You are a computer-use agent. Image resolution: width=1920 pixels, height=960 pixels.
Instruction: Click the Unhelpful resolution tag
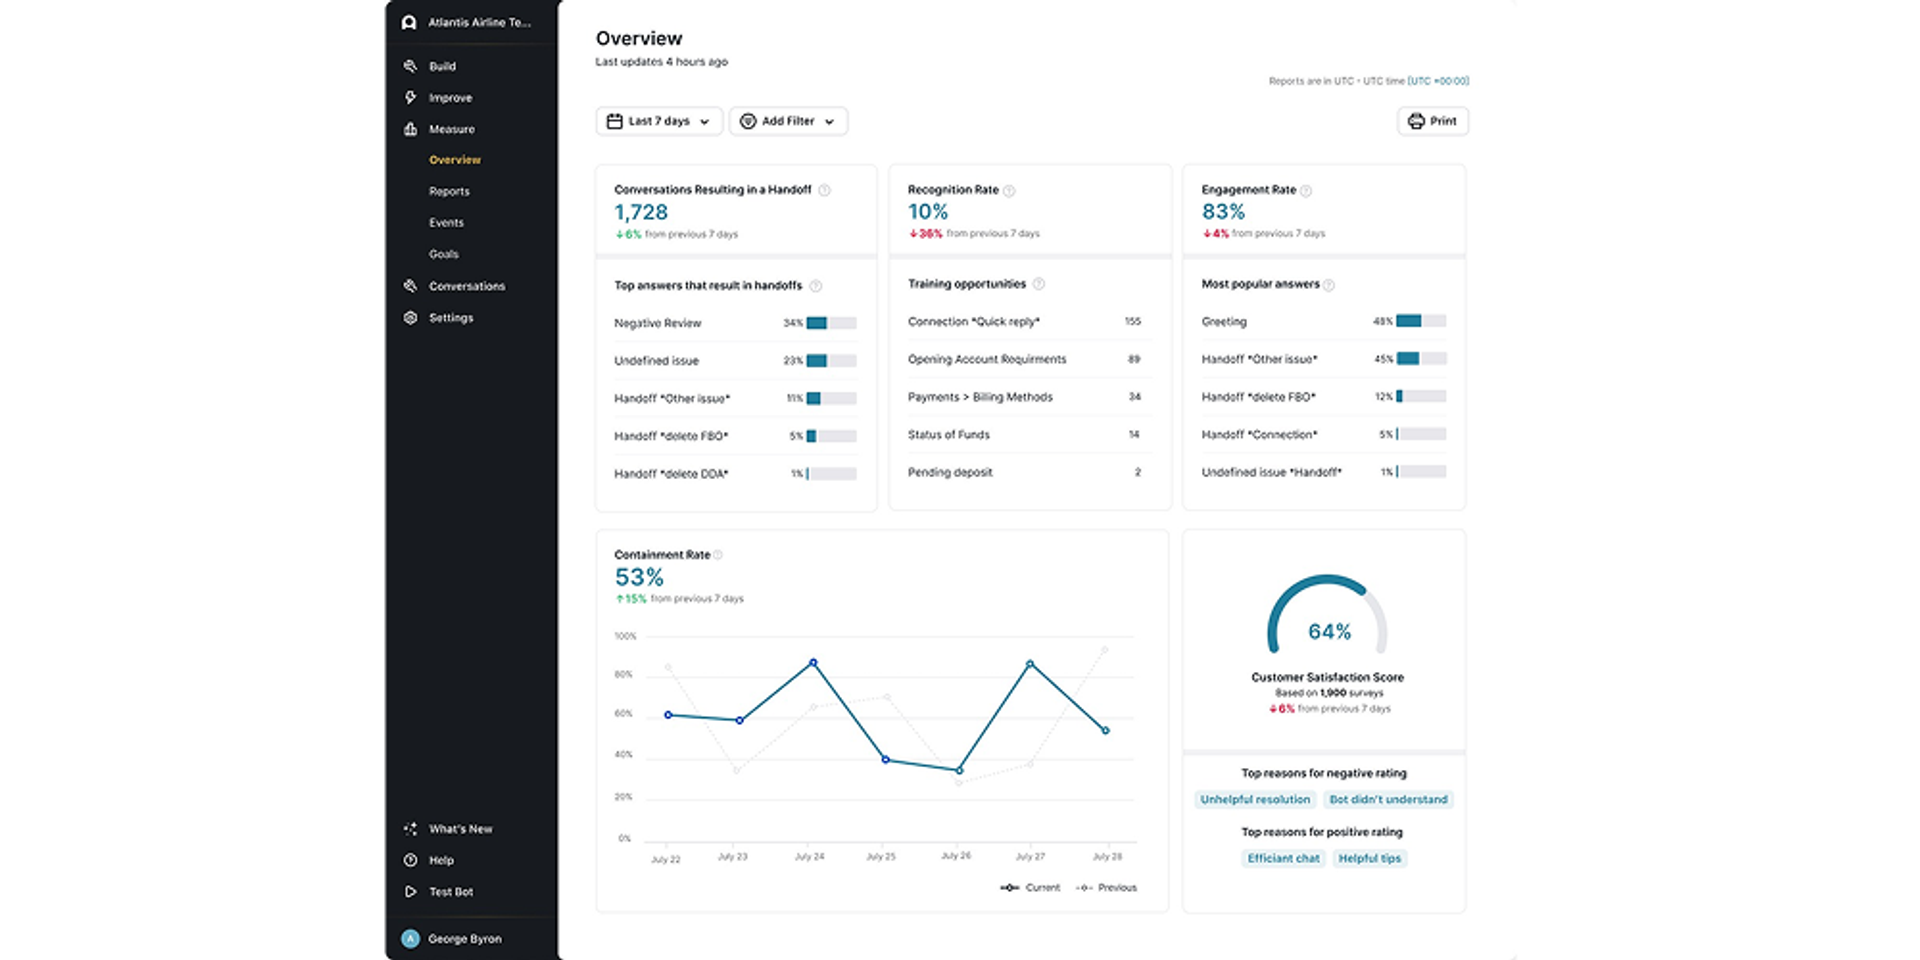(1255, 799)
